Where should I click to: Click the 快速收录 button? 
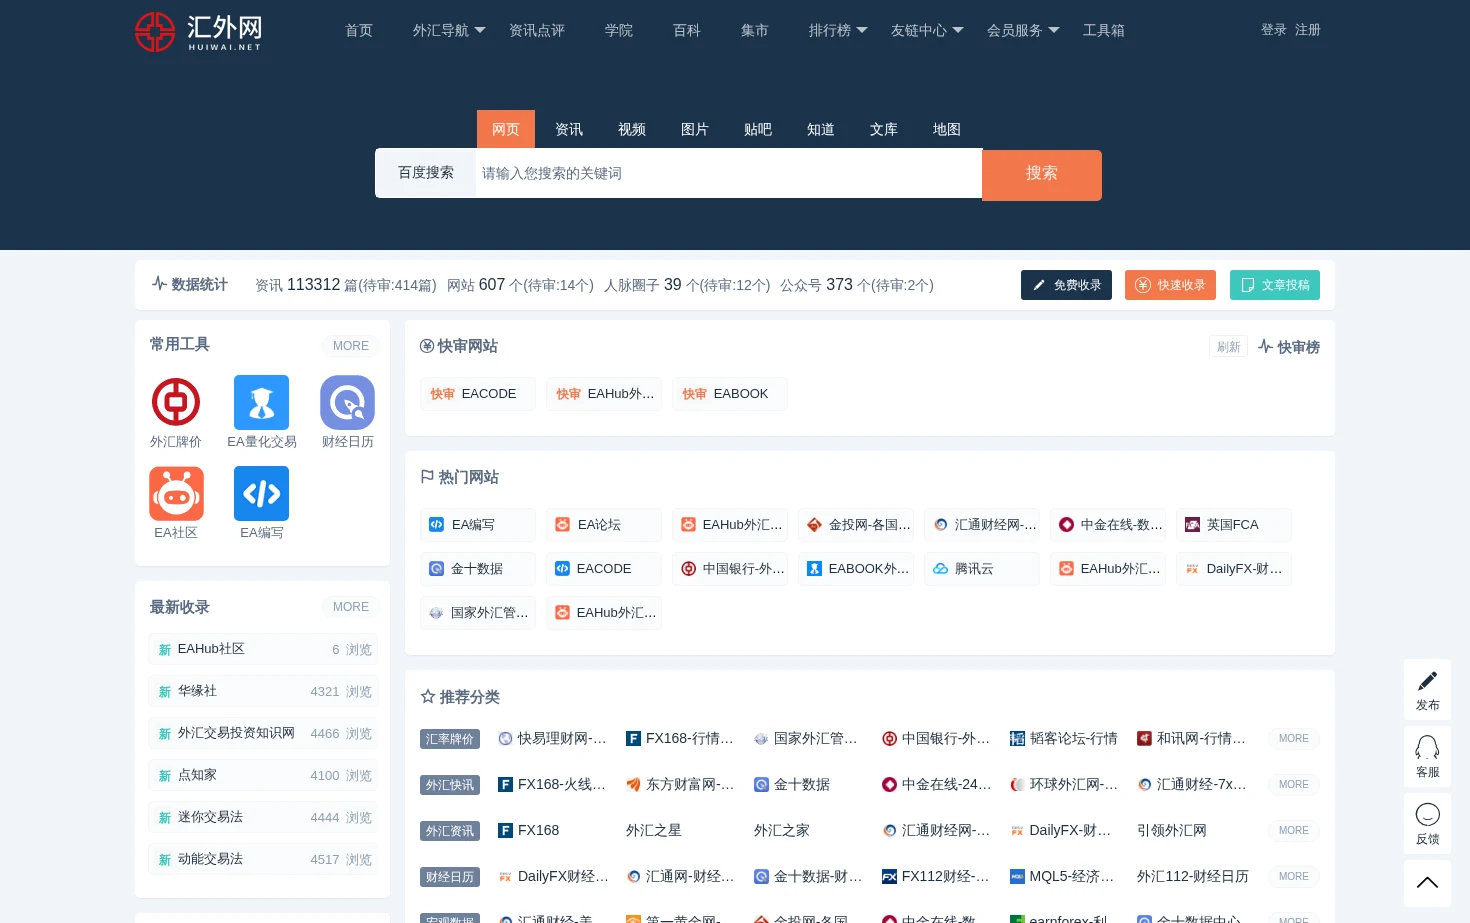(x=1170, y=285)
